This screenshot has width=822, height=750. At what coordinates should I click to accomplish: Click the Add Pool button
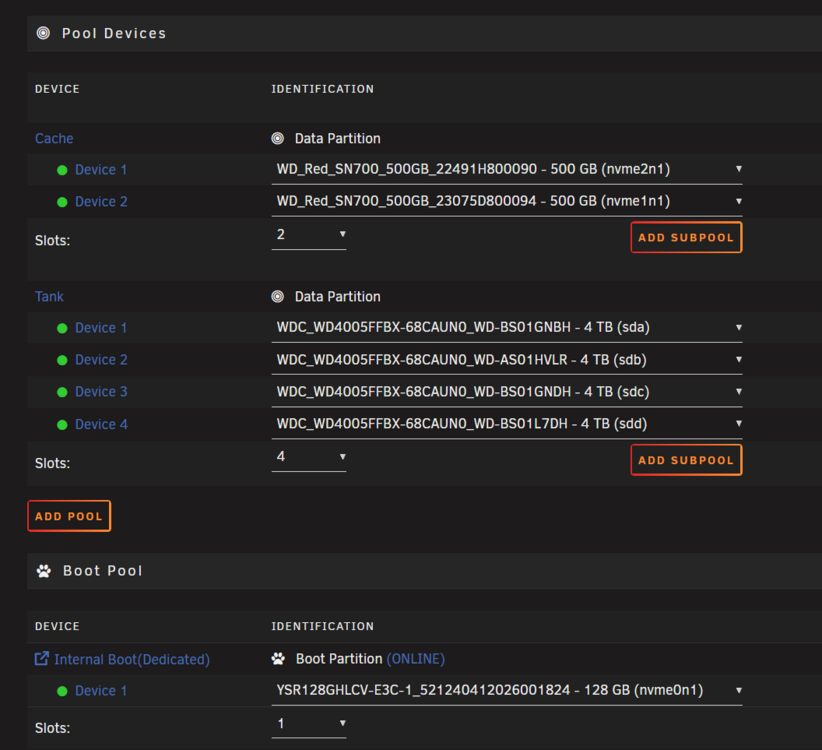coord(69,516)
